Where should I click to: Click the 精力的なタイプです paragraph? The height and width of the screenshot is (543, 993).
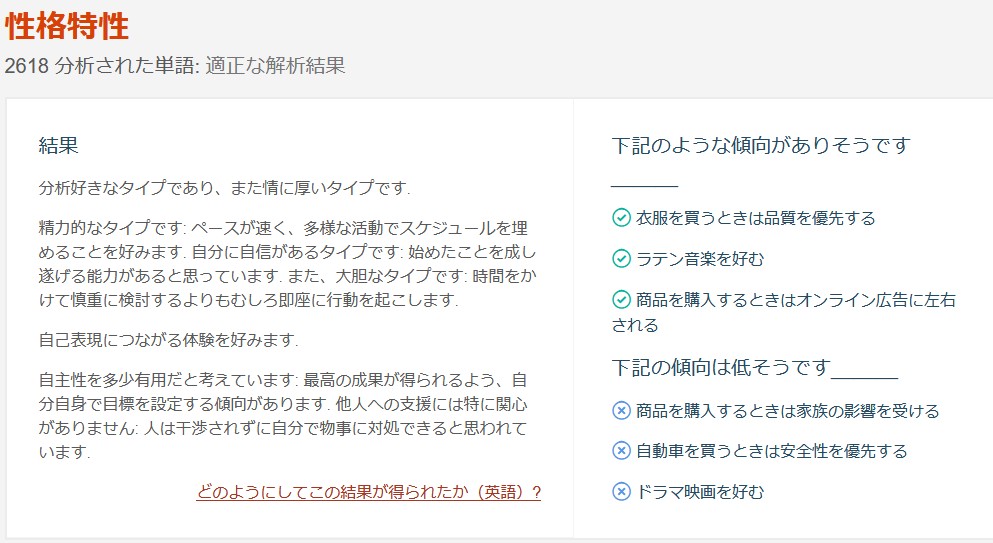click(x=288, y=264)
